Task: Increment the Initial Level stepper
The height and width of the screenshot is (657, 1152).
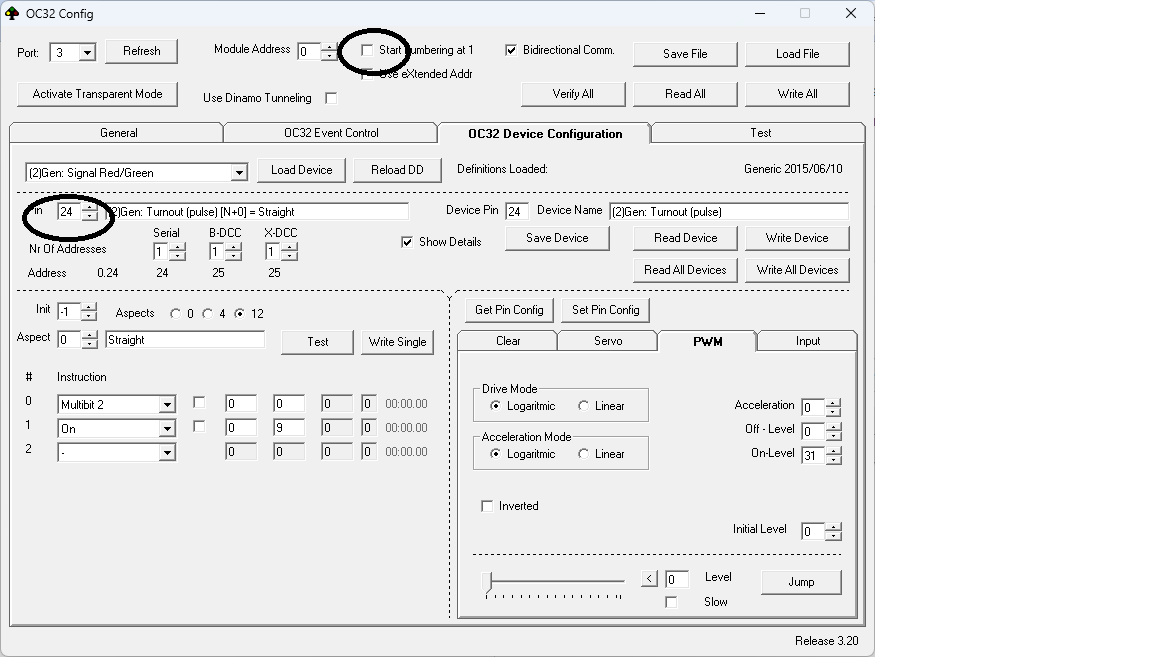Action: tap(834, 527)
